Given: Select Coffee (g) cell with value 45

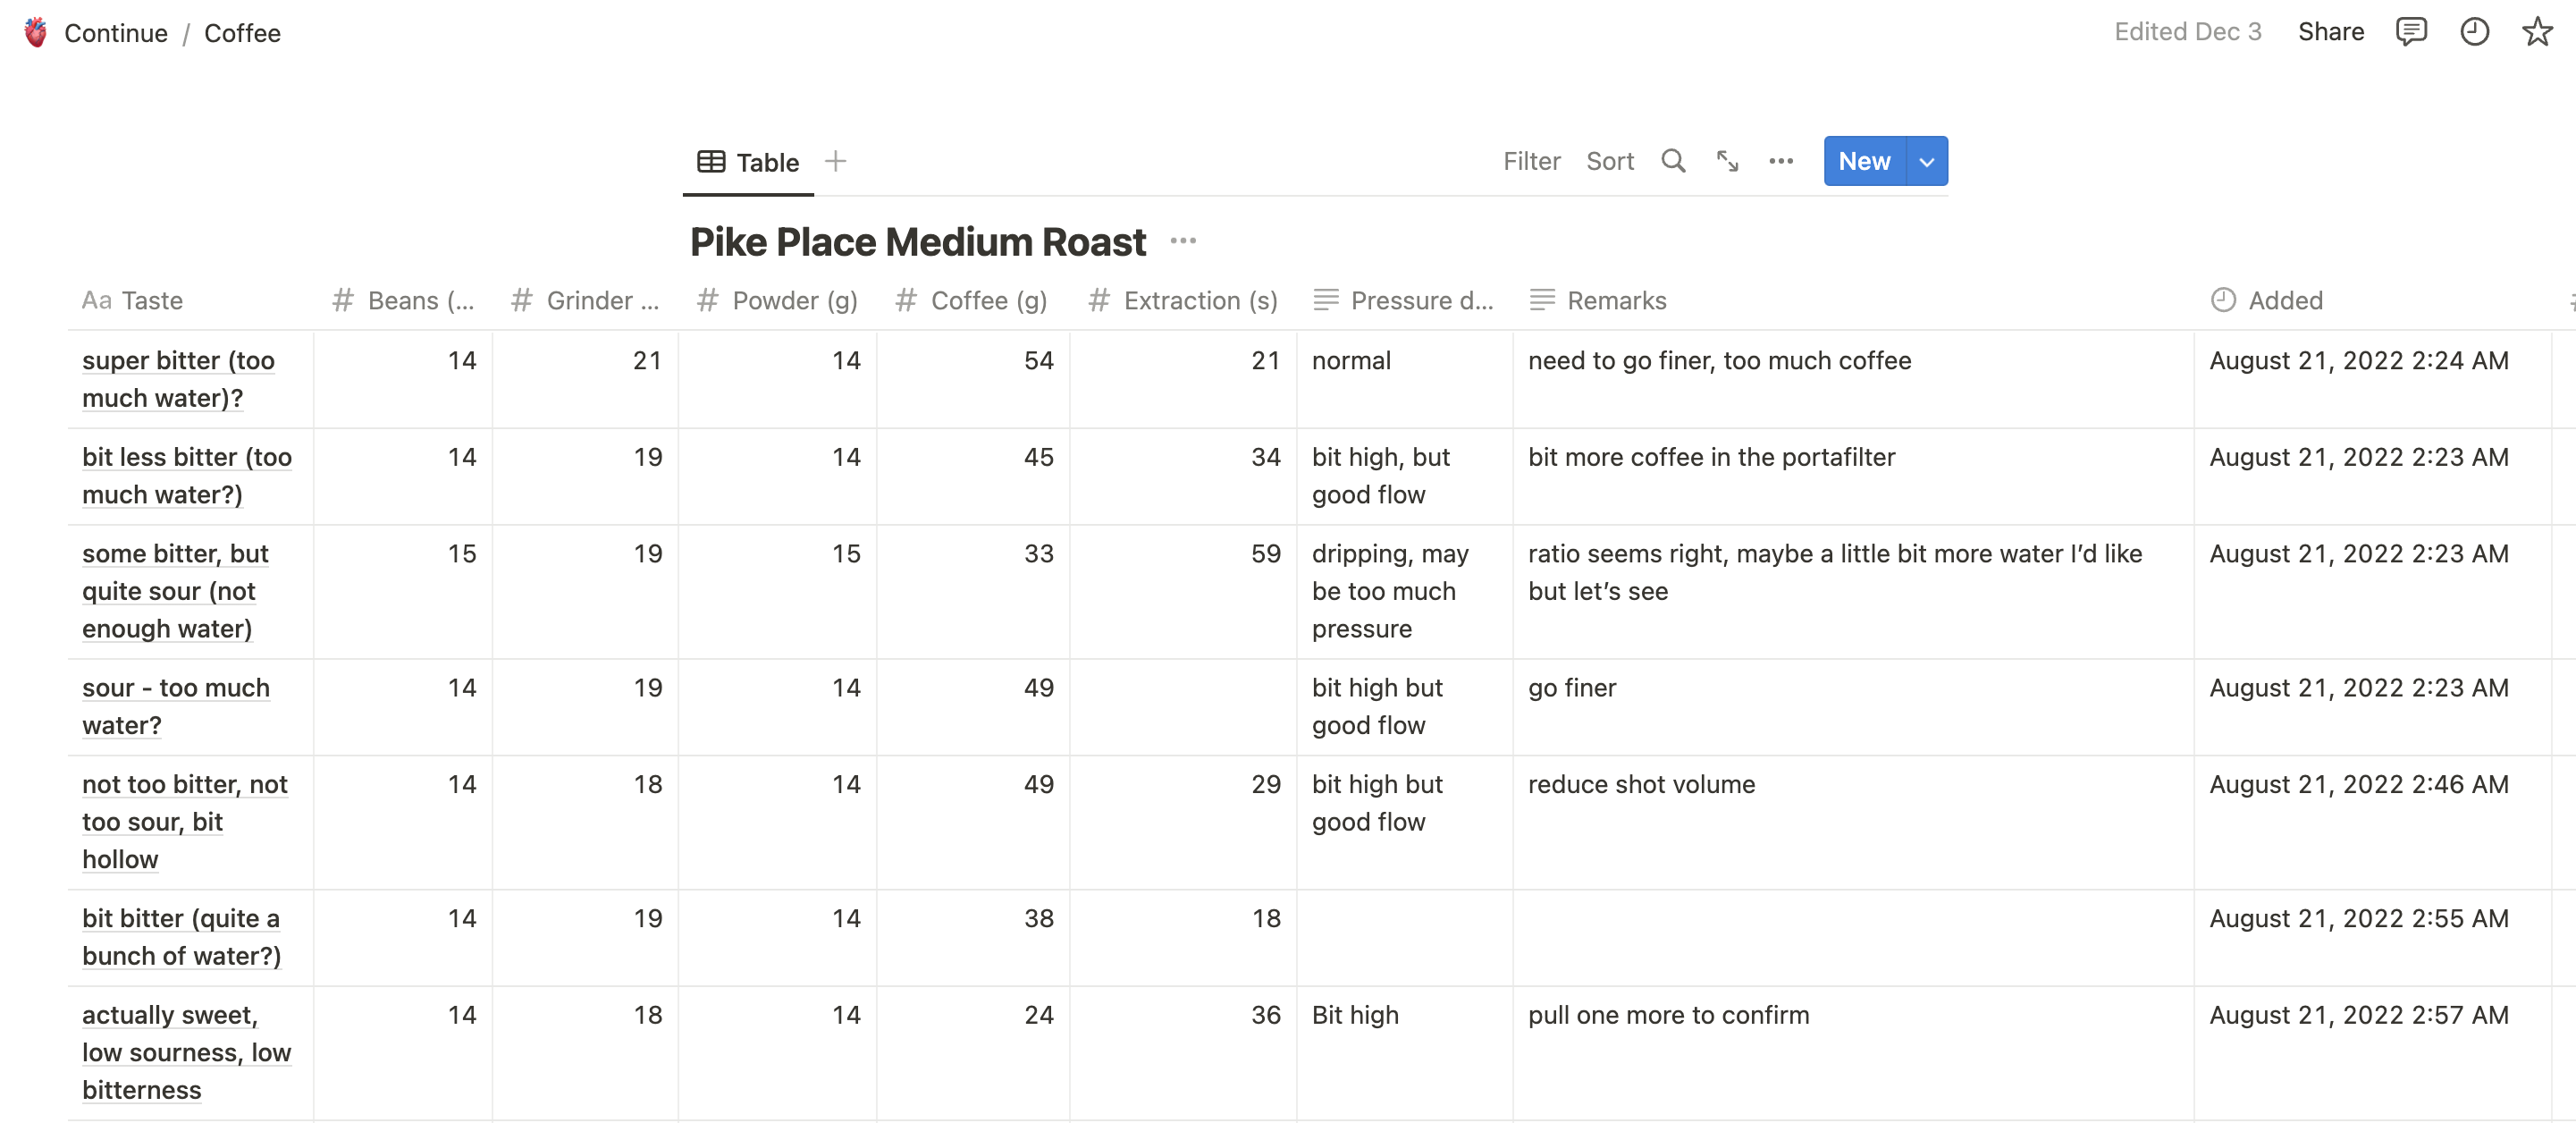Looking at the screenshot, I should point(973,476).
